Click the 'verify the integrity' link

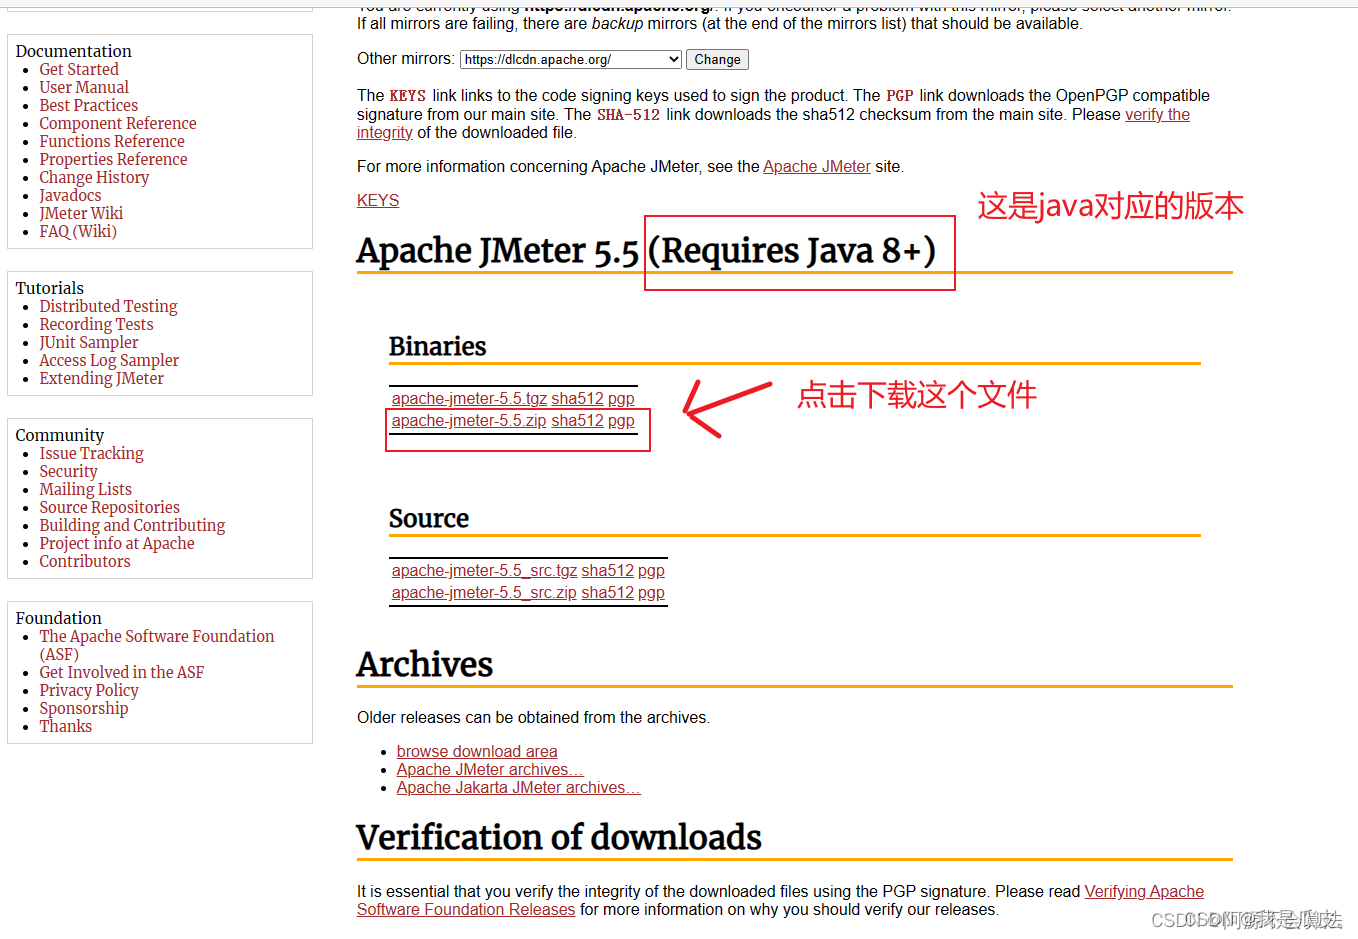[x=1157, y=114]
